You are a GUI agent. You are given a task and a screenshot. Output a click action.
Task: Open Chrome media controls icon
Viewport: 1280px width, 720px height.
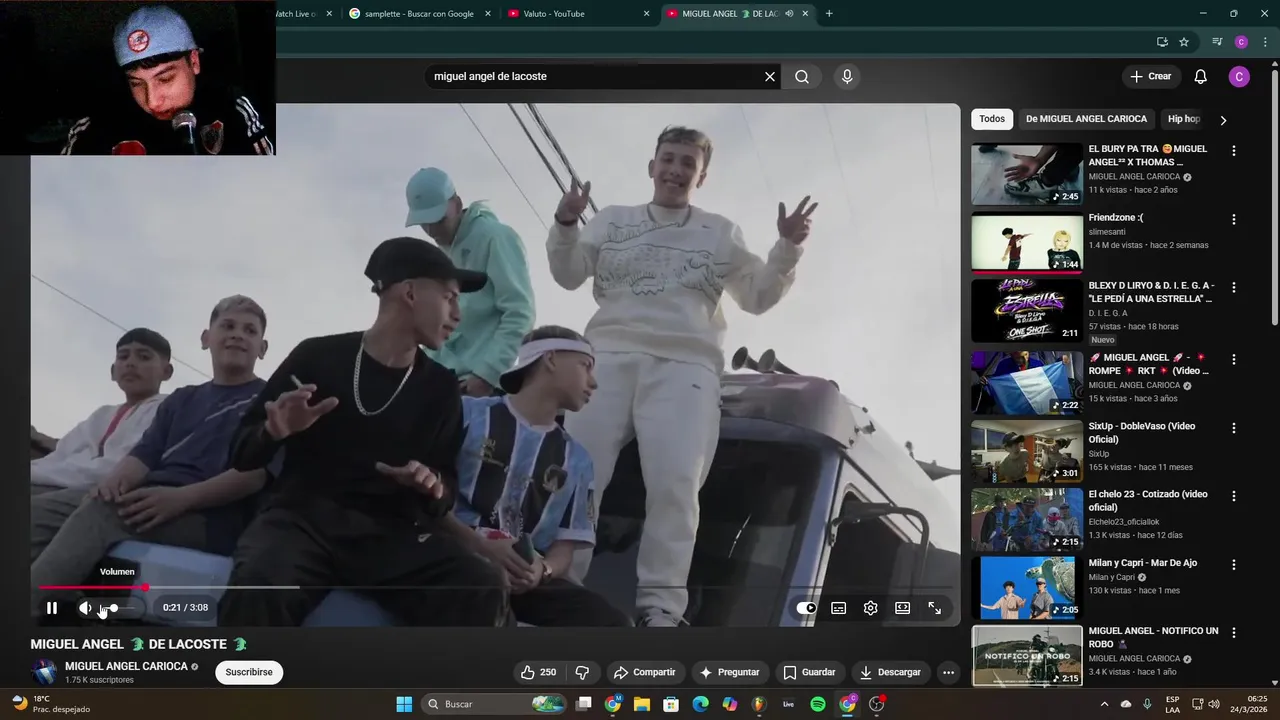1217,42
